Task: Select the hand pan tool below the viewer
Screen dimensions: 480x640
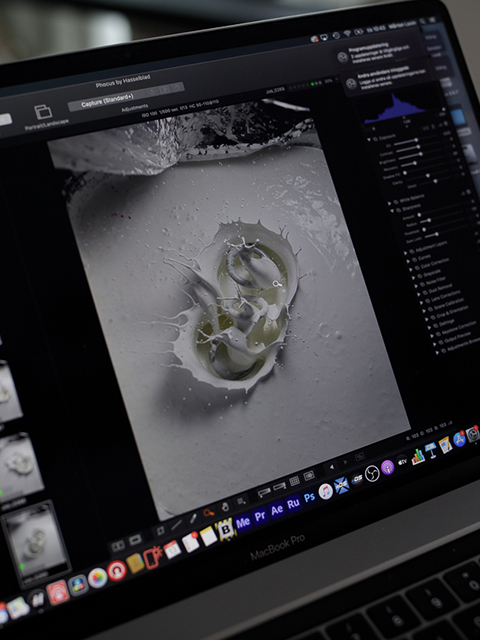Action: tap(225, 507)
